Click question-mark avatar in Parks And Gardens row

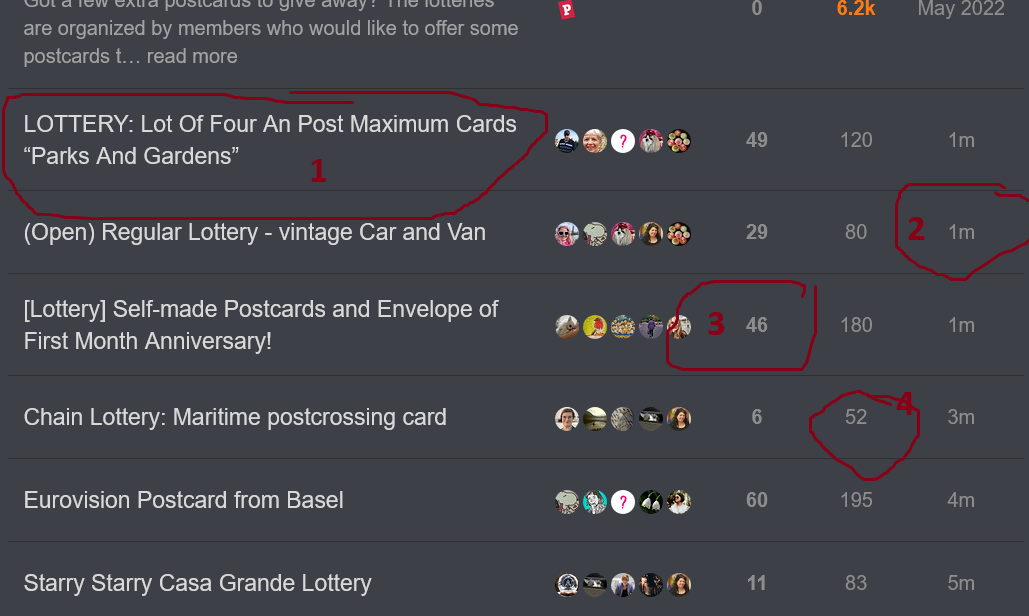(x=623, y=141)
